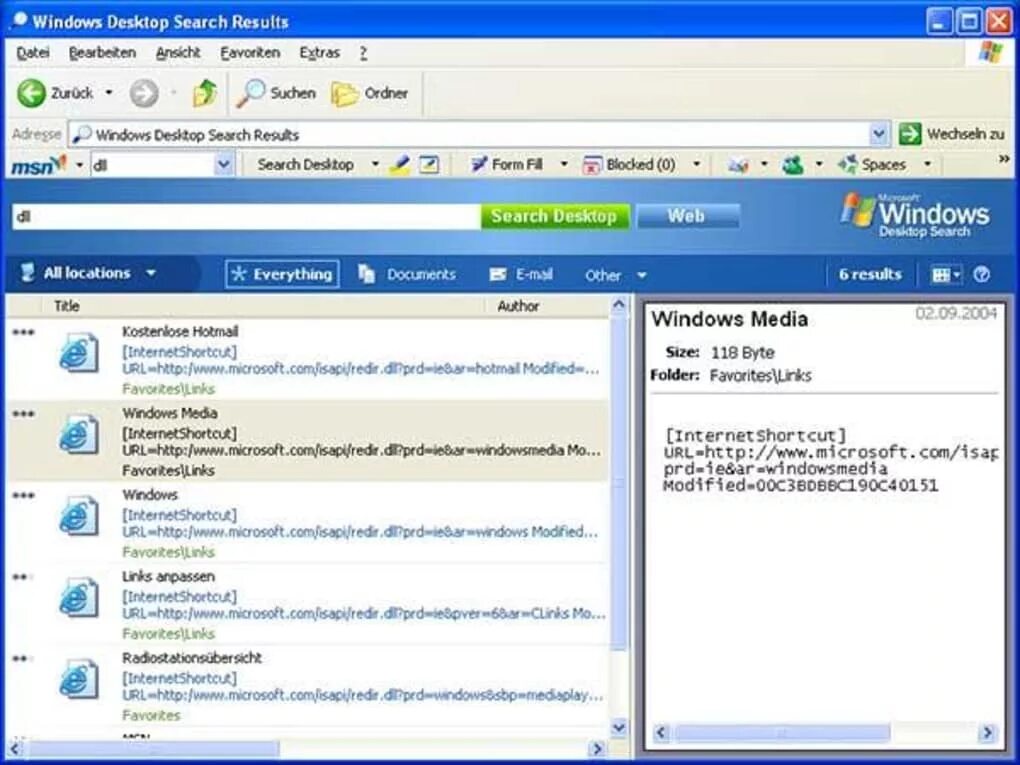Select the Windows Media result row

click(300, 440)
